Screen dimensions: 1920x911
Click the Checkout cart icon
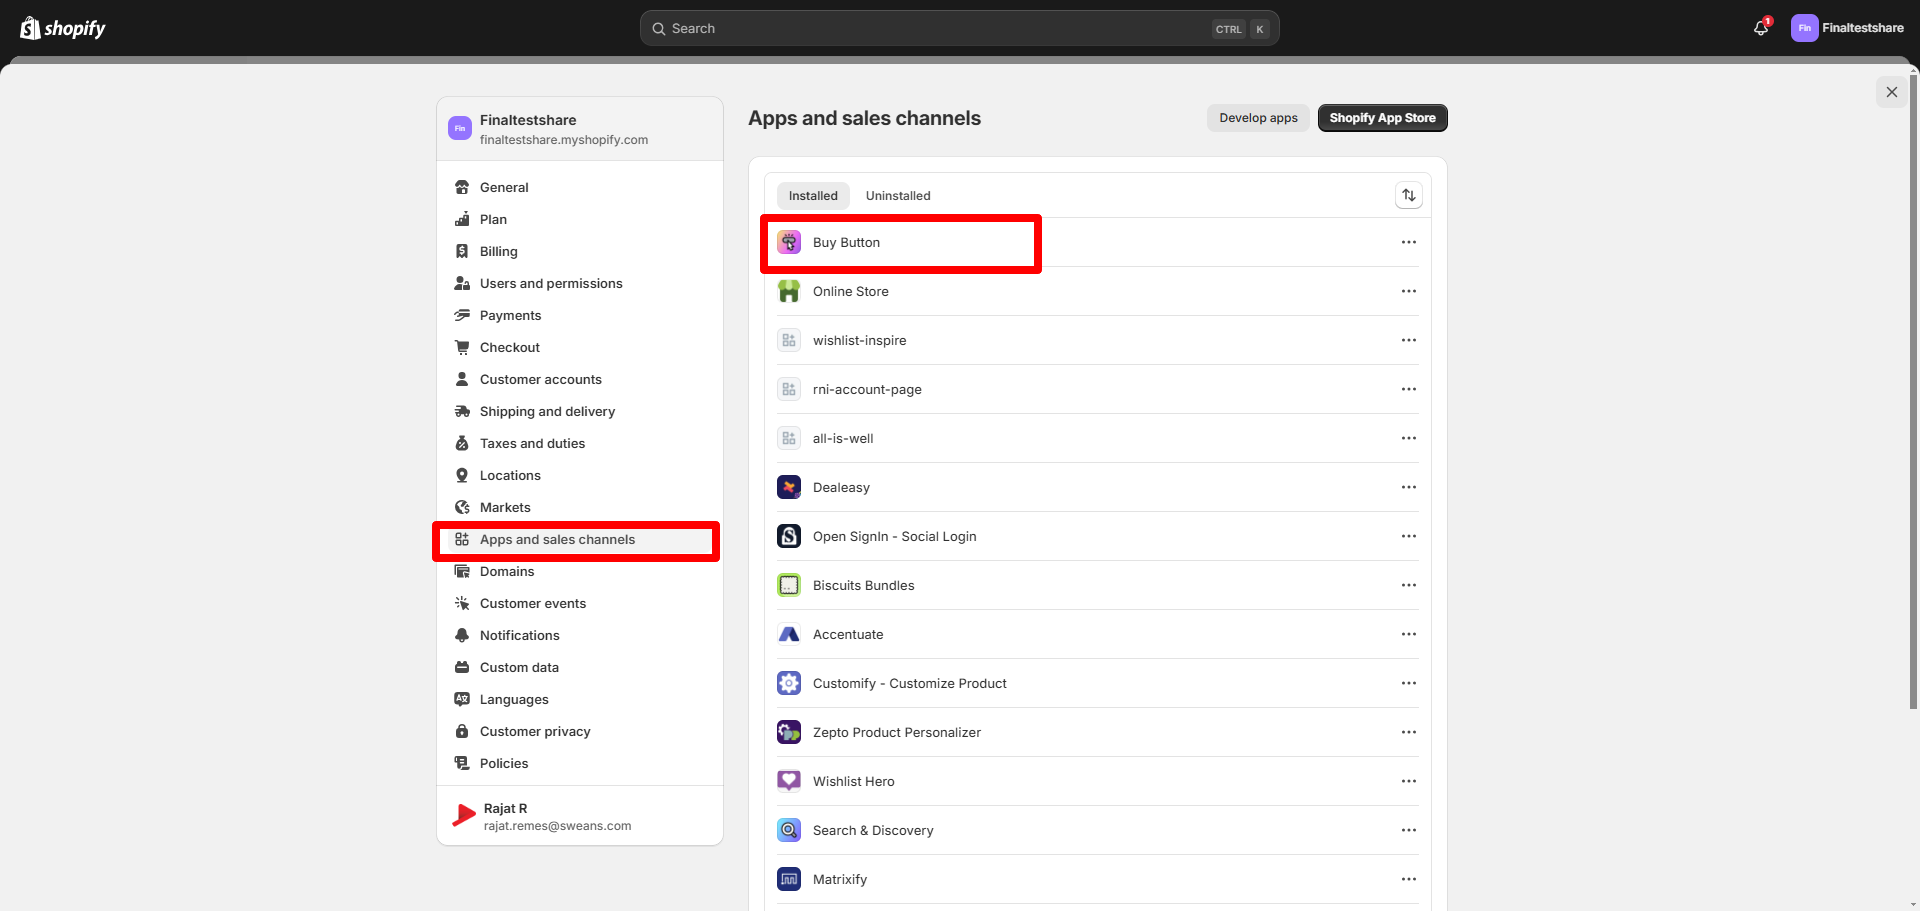pos(462,347)
